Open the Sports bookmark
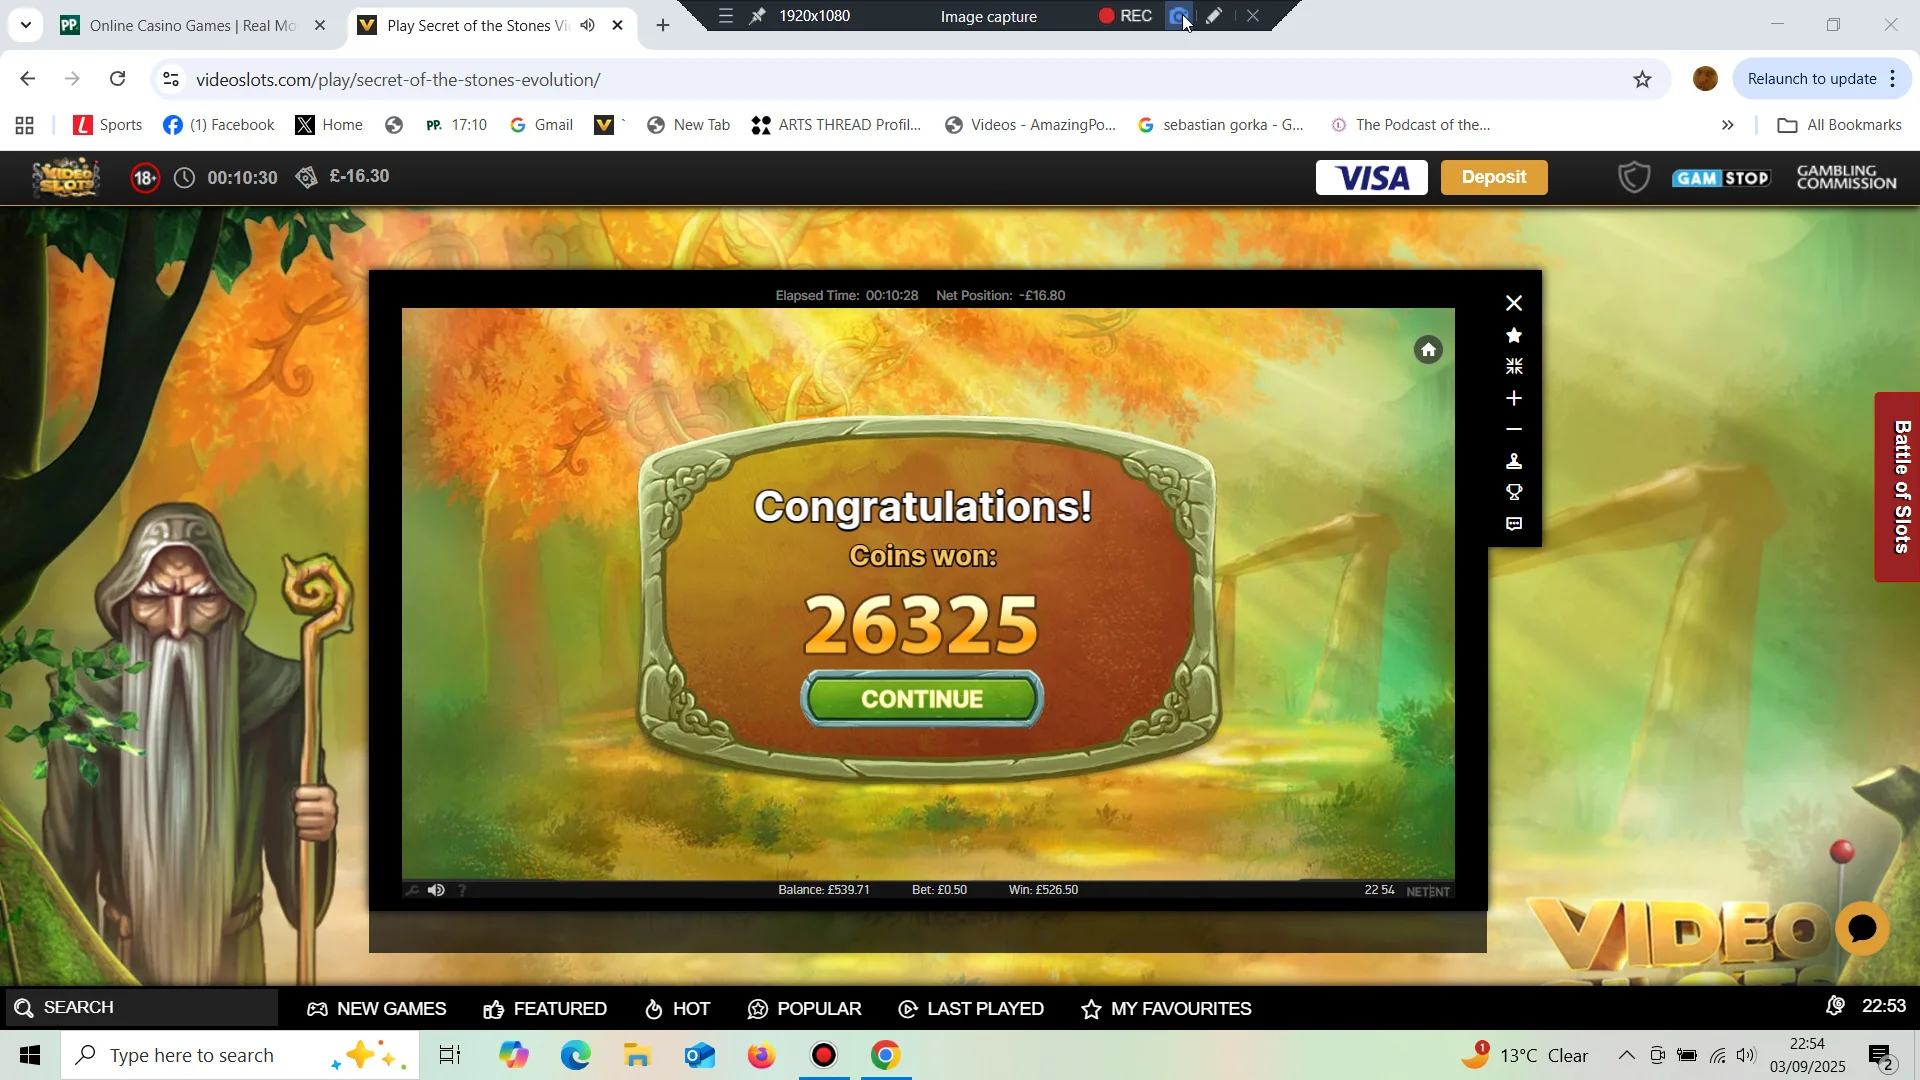 pos(108,125)
